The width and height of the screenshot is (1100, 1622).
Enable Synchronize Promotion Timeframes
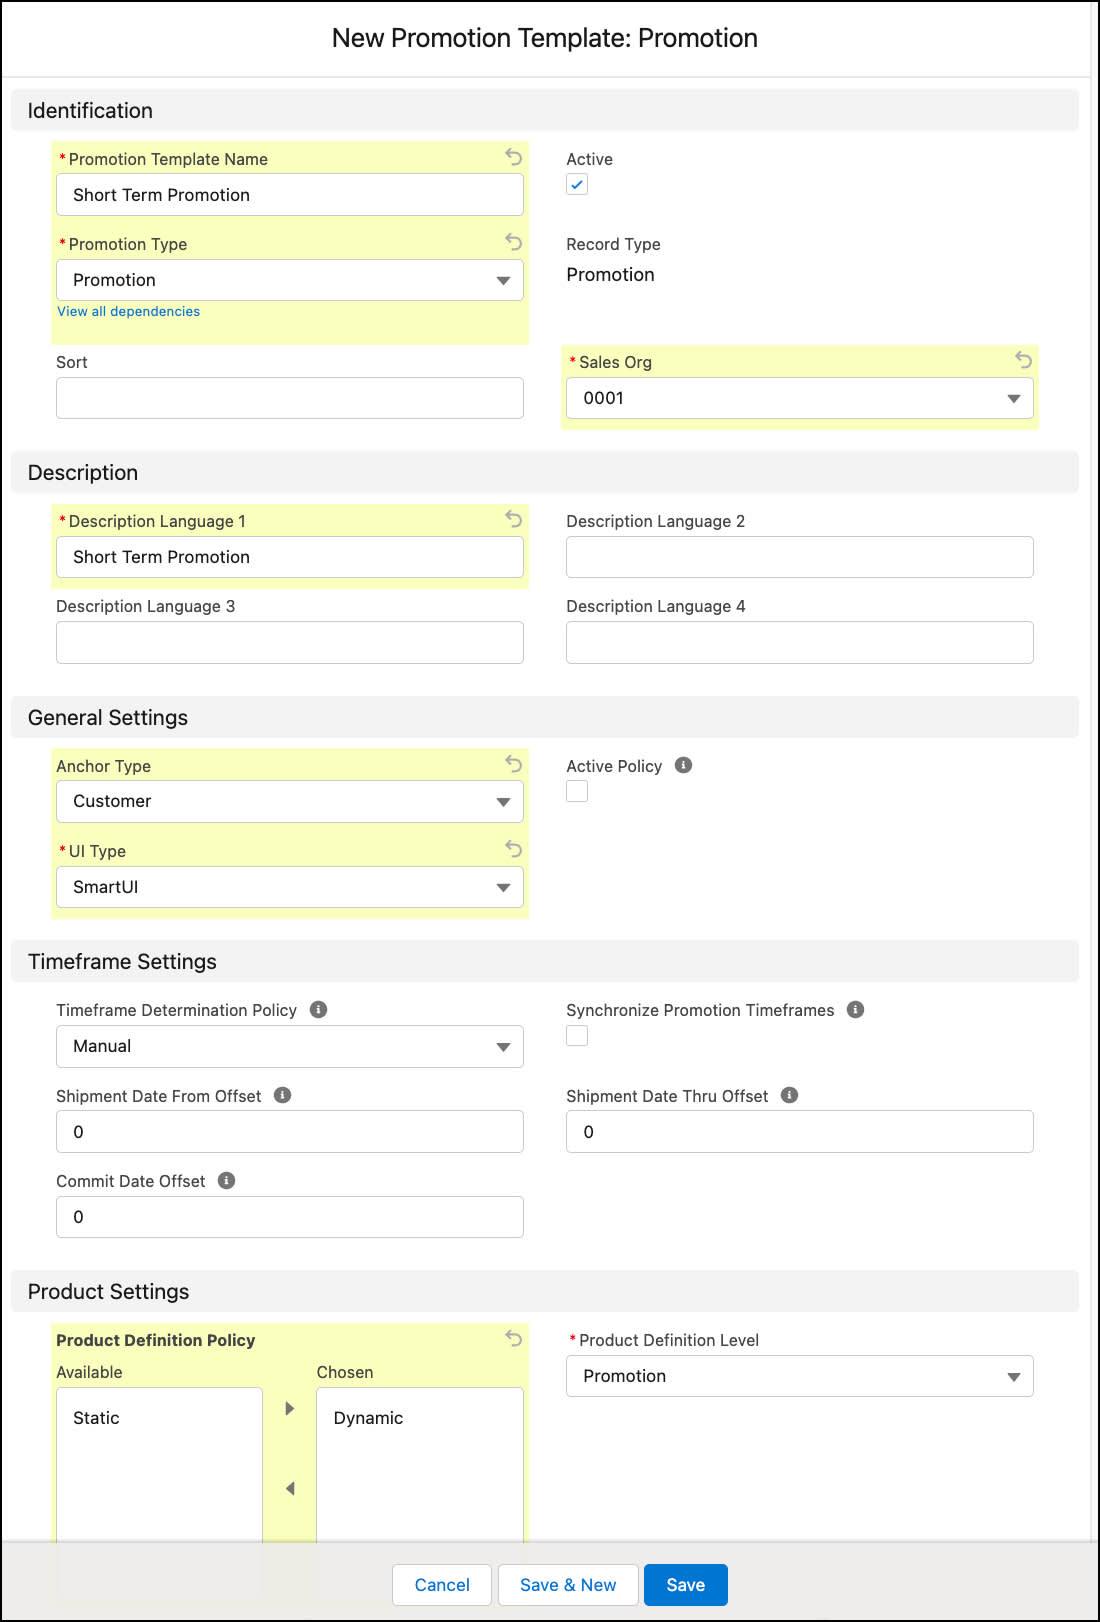coord(577,1035)
